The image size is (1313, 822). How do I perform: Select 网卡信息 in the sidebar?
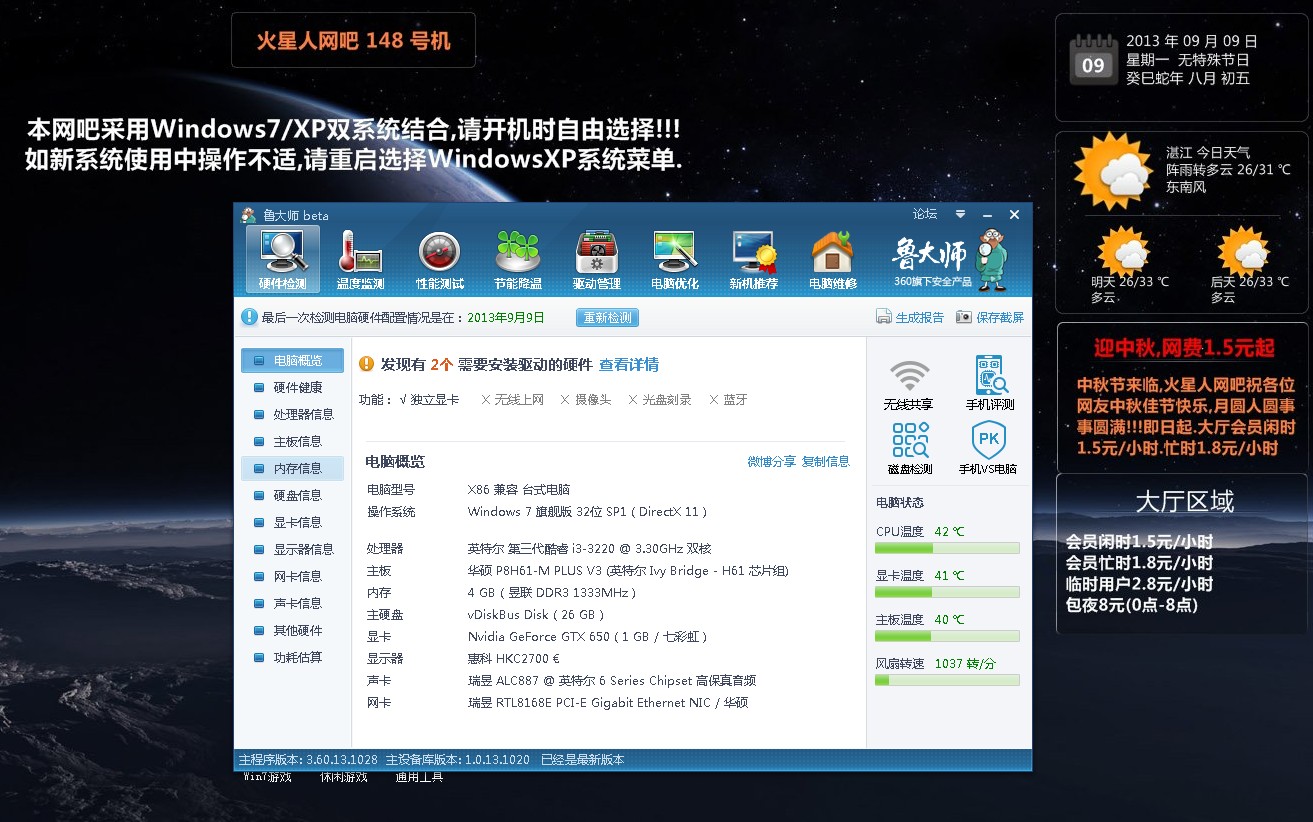point(292,576)
